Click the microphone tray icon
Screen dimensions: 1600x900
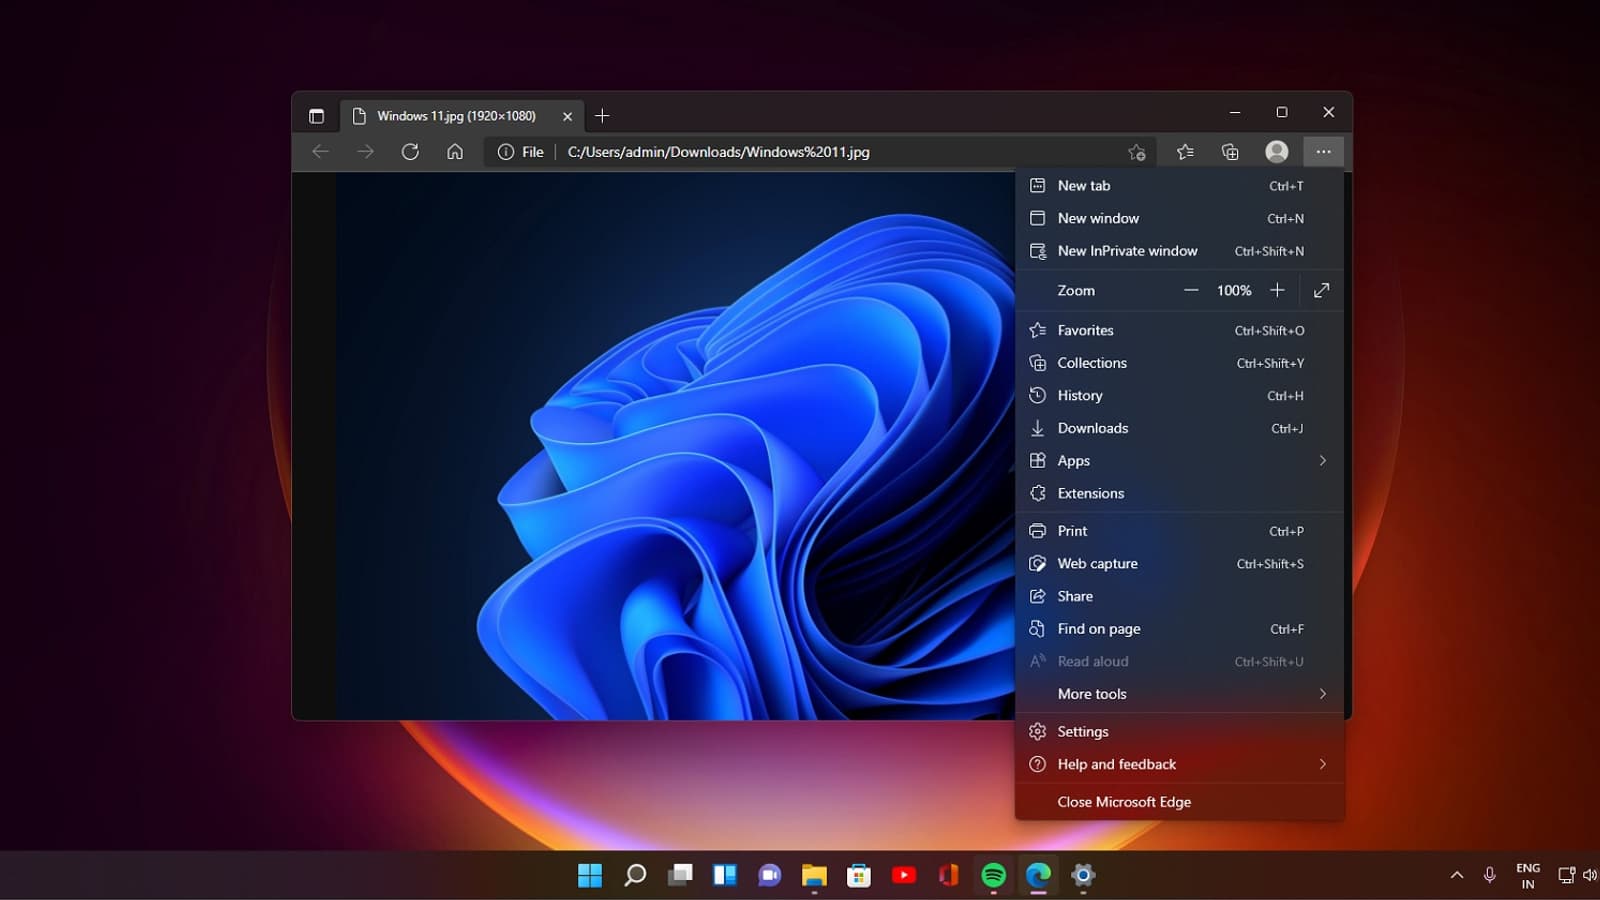pos(1489,875)
